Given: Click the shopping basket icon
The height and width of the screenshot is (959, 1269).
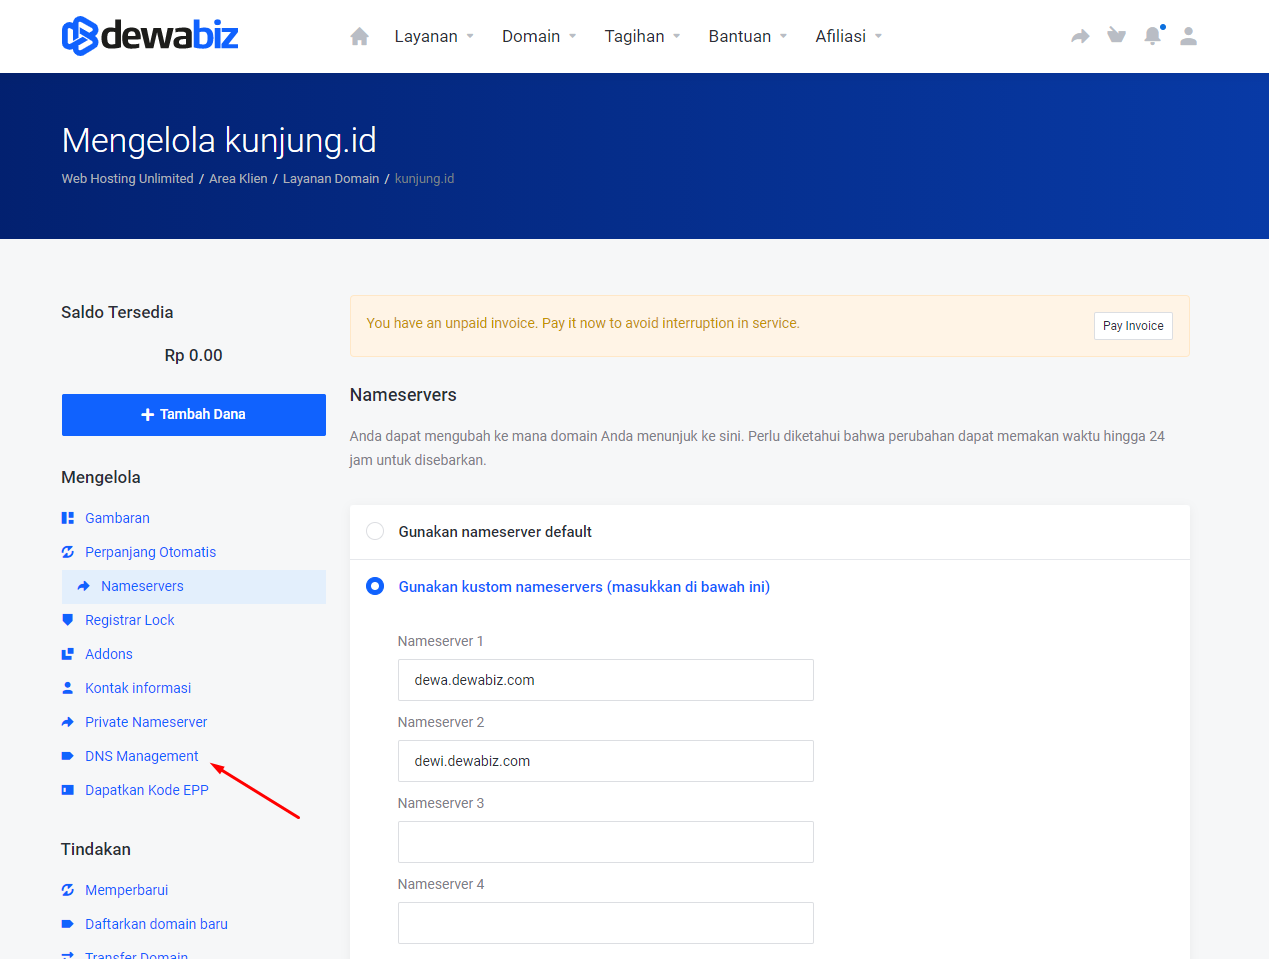Looking at the screenshot, I should [1116, 36].
